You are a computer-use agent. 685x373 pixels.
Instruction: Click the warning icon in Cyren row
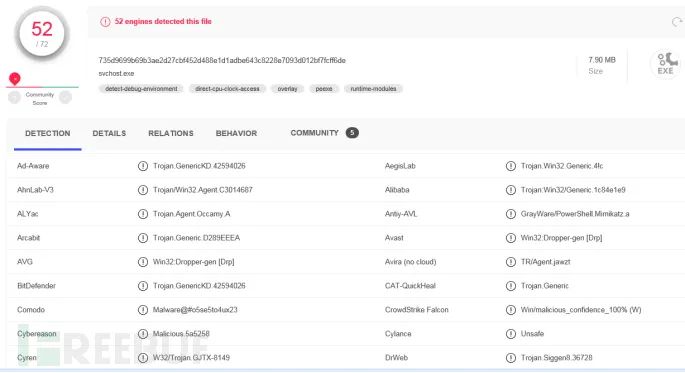pyautogui.click(x=143, y=358)
